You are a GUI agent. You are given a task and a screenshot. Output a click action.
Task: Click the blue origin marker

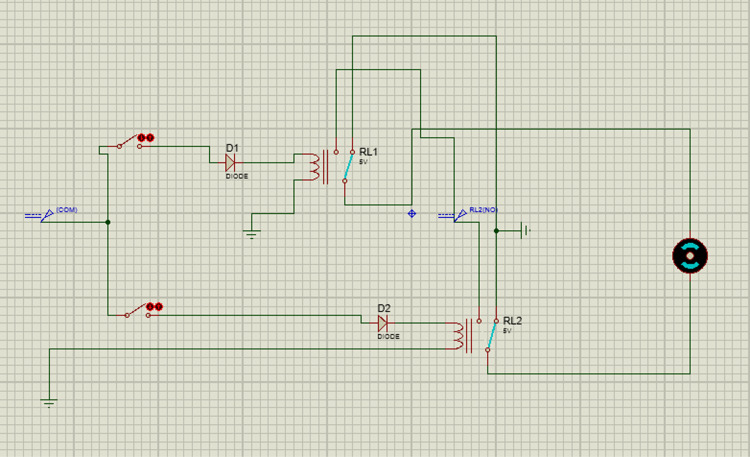coord(412,213)
